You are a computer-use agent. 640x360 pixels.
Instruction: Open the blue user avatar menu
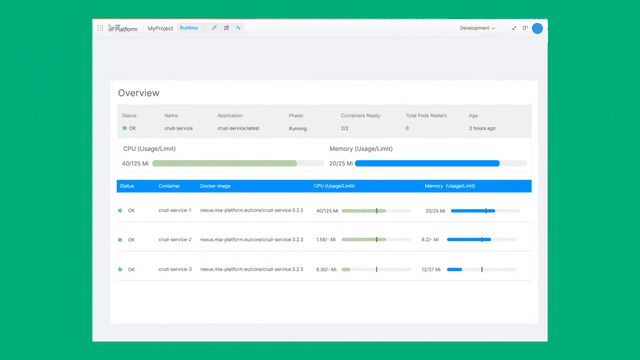(537, 28)
